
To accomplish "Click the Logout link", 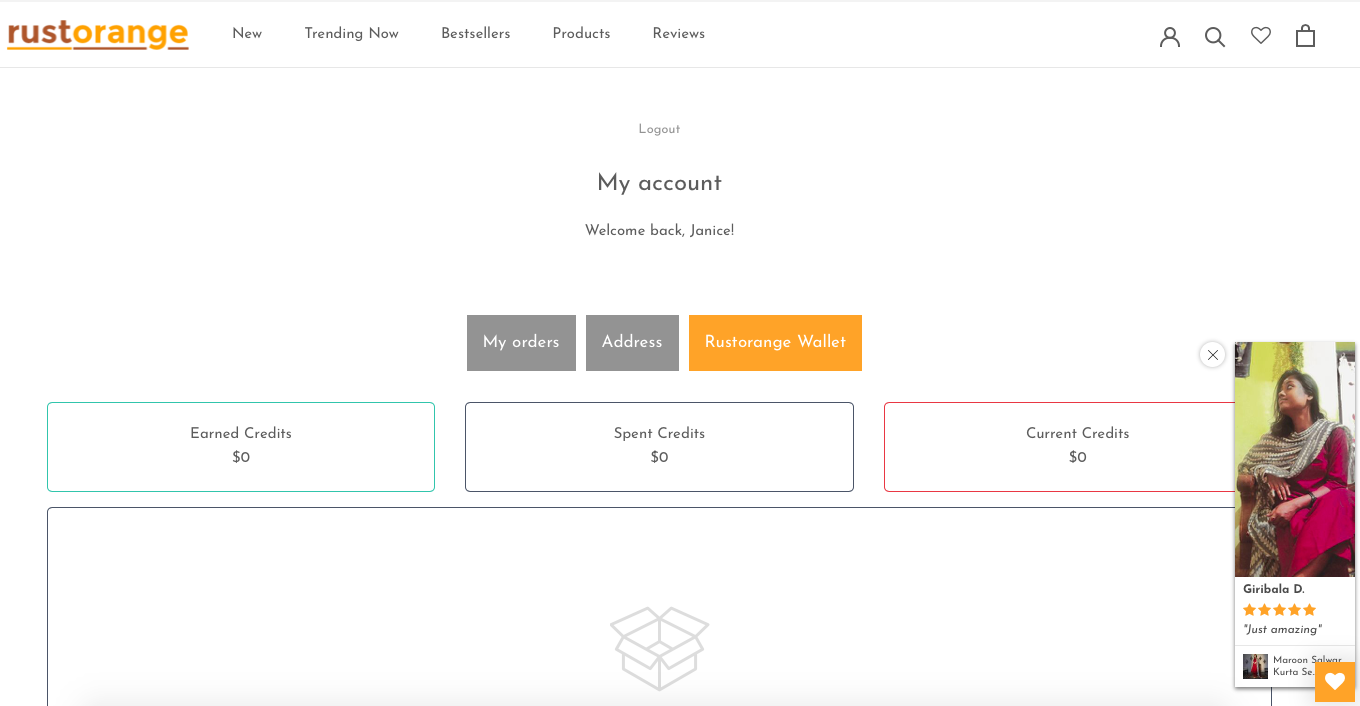I will point(659,129).
